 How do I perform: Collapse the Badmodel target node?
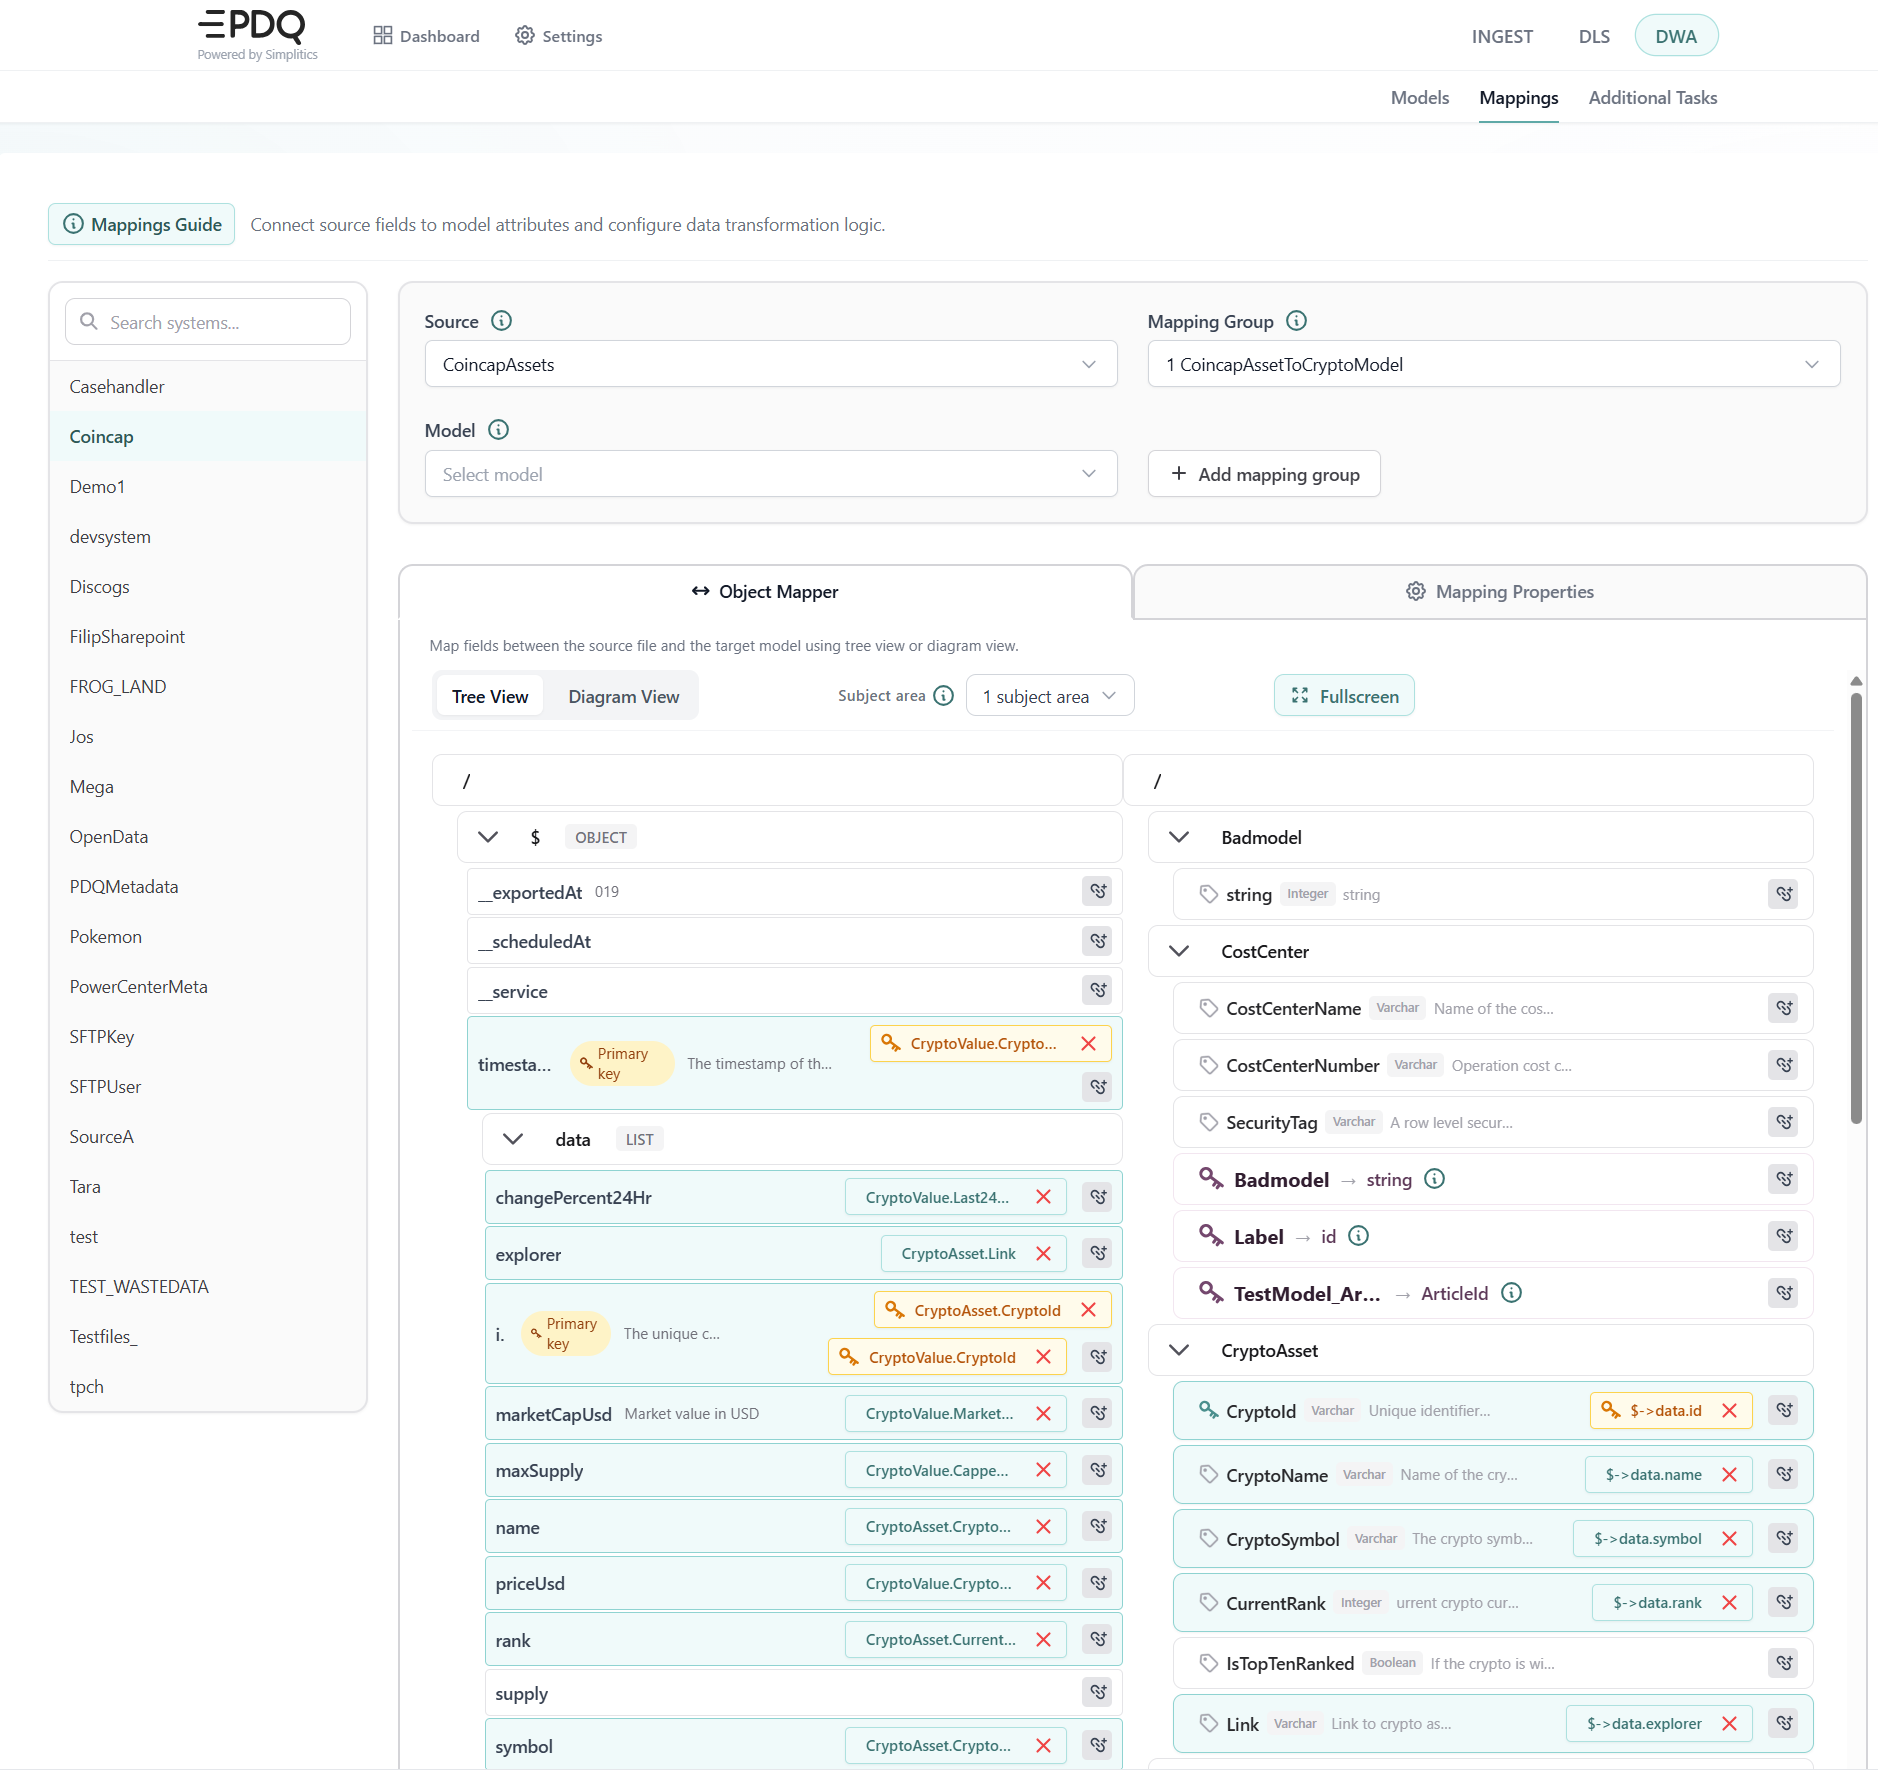coord(1179,837)
